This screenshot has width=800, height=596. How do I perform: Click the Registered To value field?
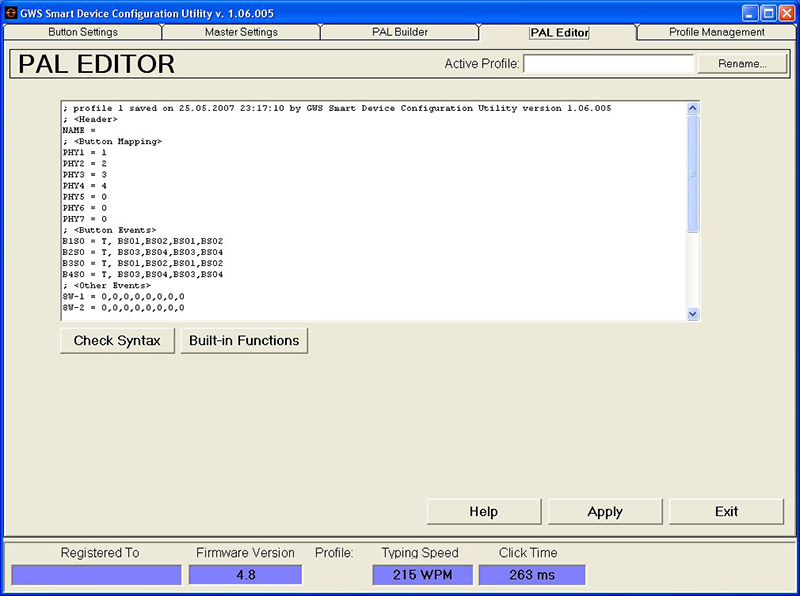pyautogui.click(x=96, y=575)
